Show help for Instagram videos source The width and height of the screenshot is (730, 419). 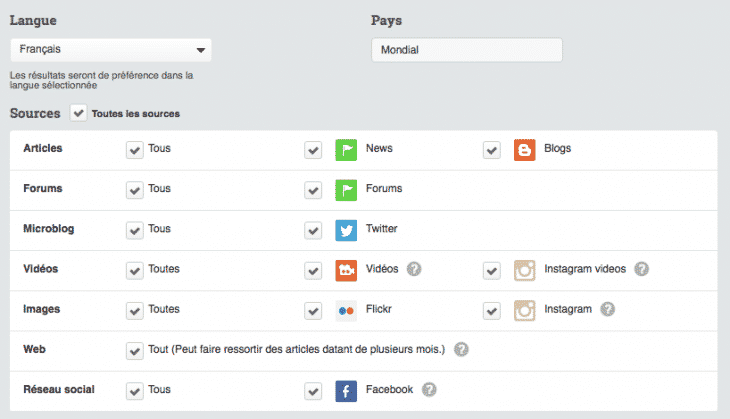(642, 269)
